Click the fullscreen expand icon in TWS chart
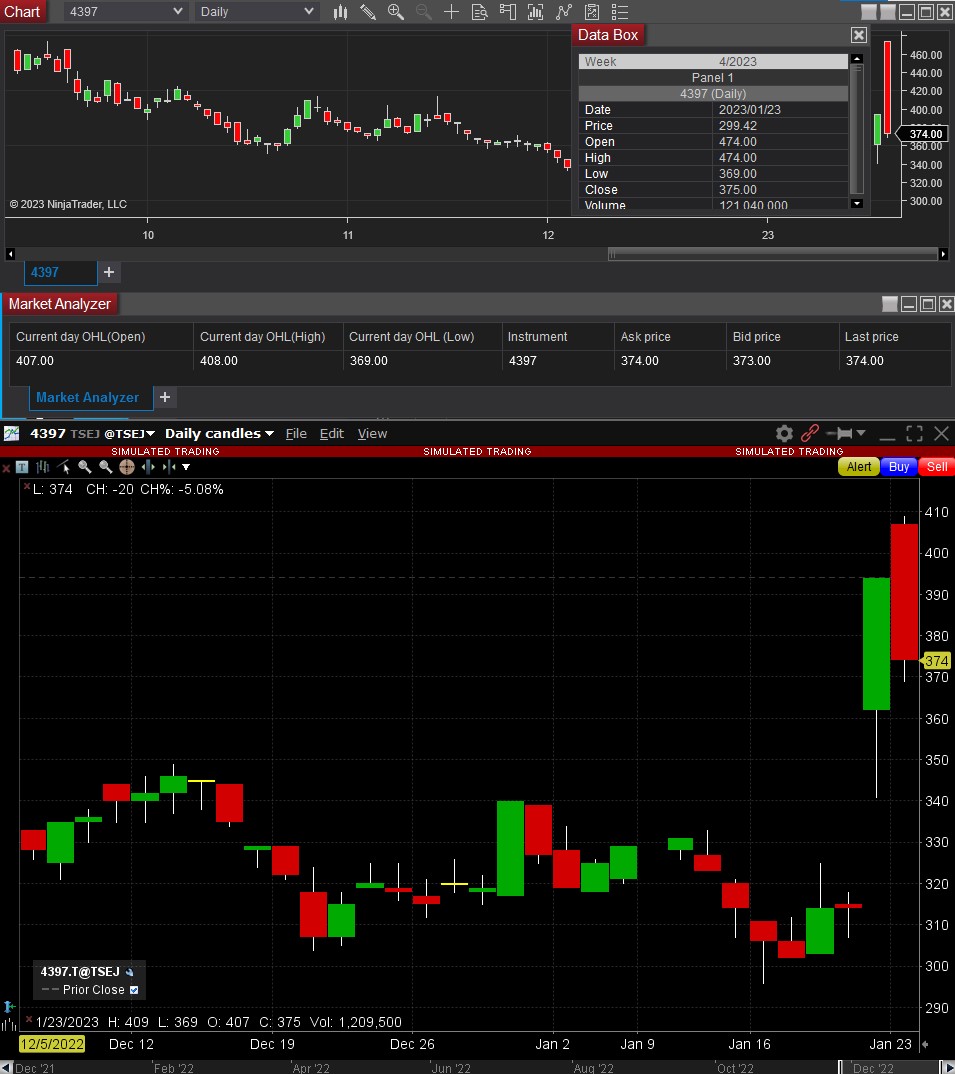 click(914, 433)
